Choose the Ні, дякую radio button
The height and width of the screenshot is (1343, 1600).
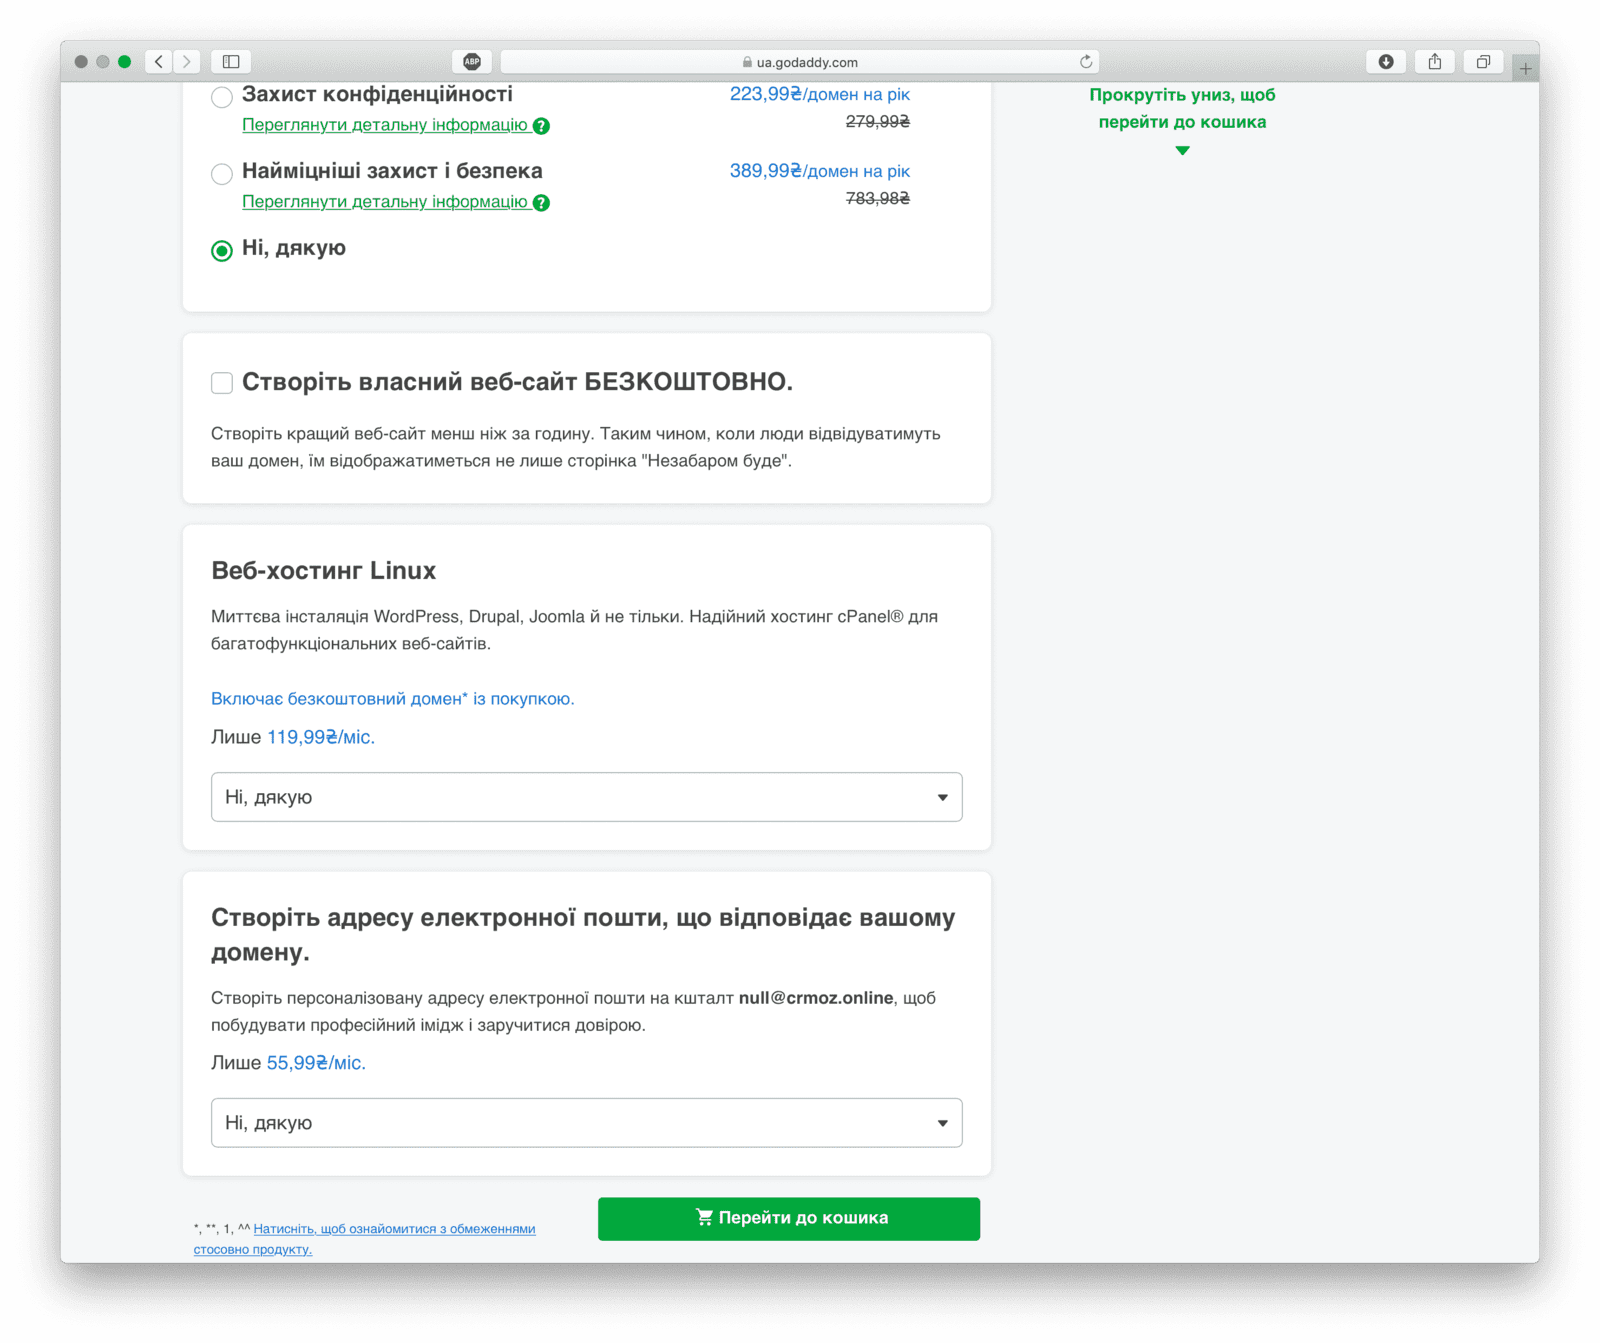222,250
